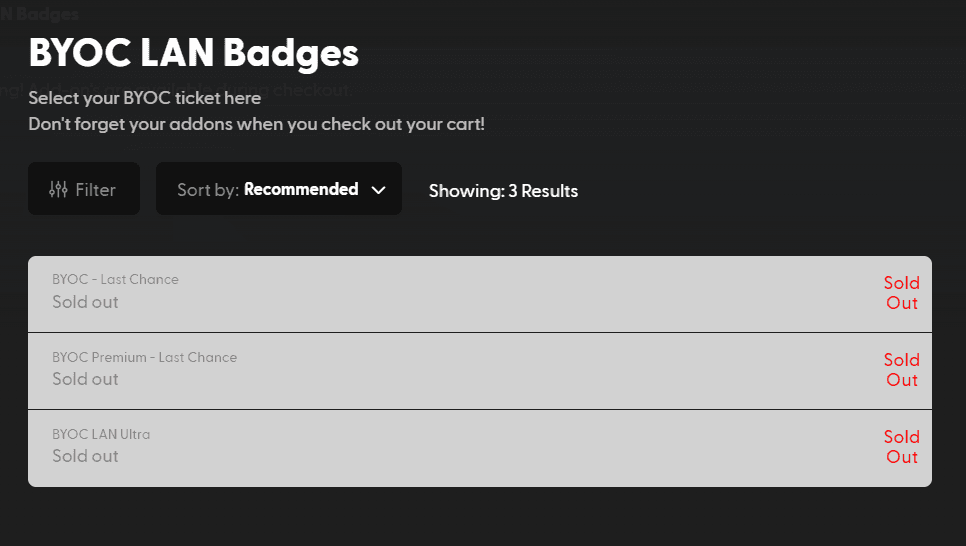Select the BYOC - Last Chance row
966x546 pixels.
479,294
